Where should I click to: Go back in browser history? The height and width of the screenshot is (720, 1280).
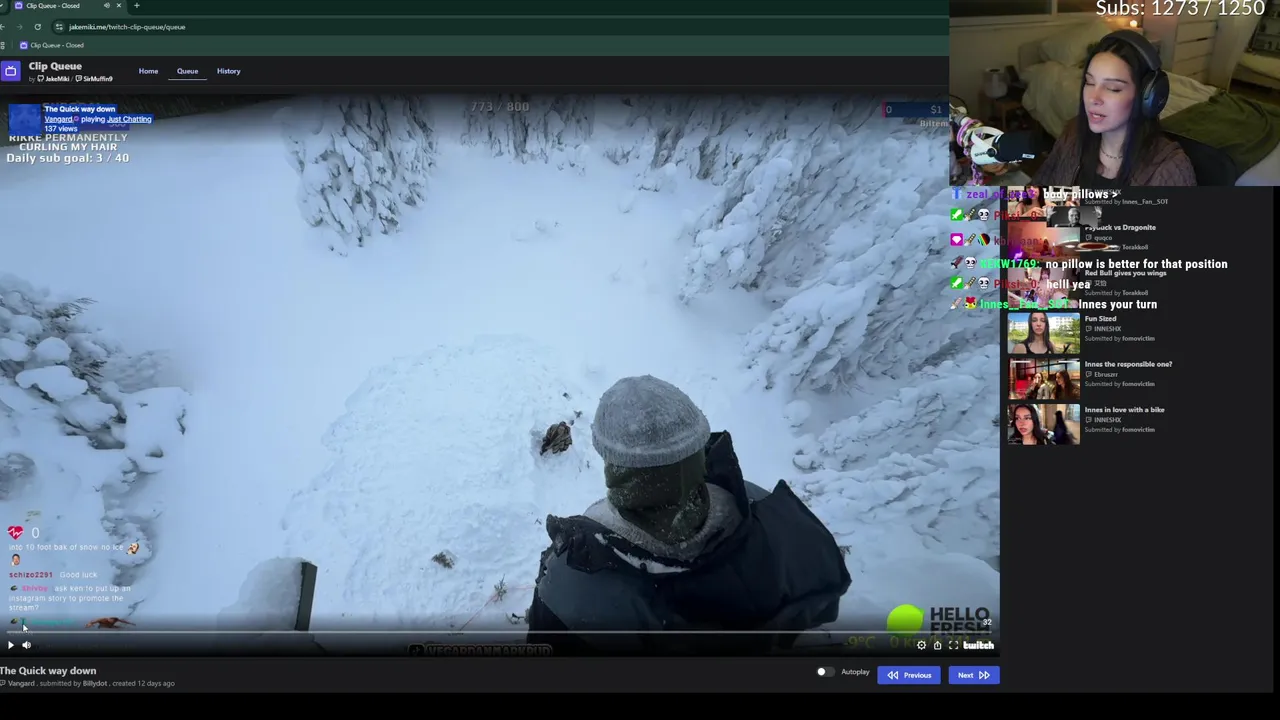pos(4,27)
